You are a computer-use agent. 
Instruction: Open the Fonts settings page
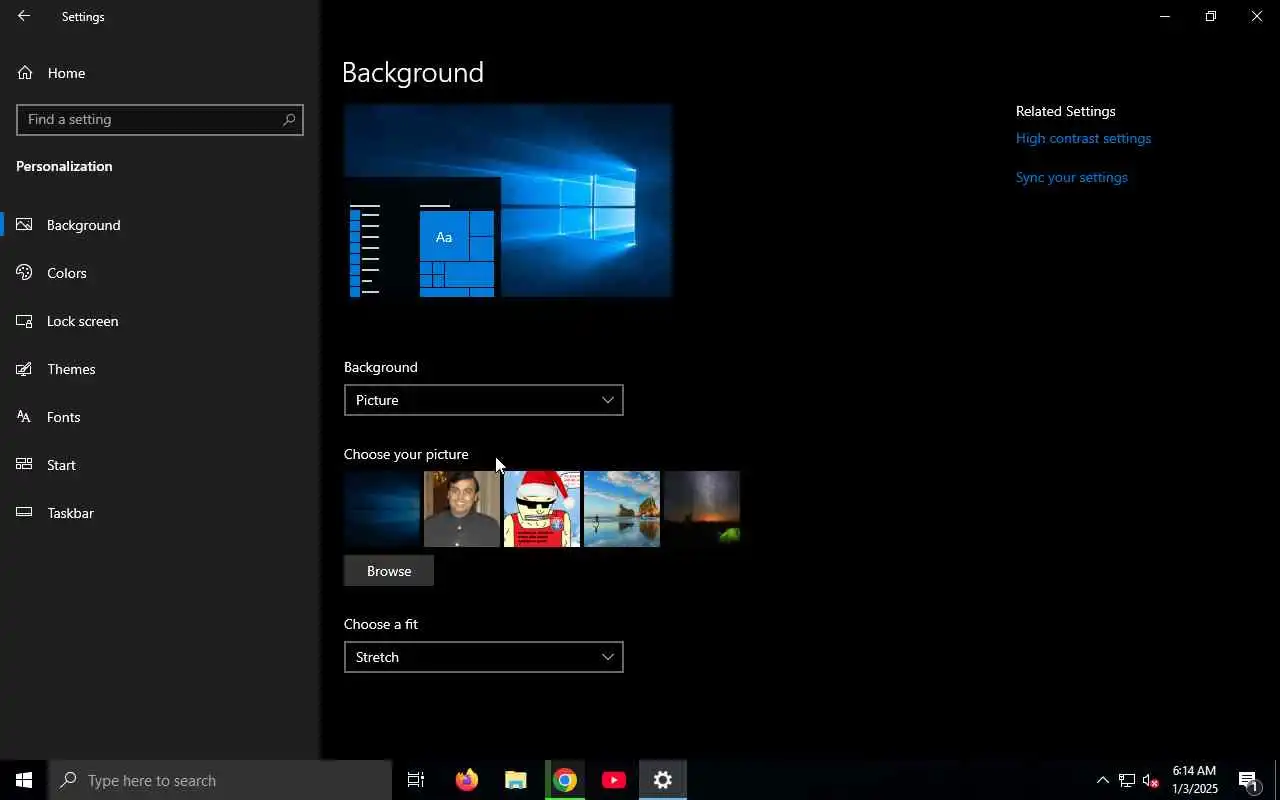(x=160, y=417)
